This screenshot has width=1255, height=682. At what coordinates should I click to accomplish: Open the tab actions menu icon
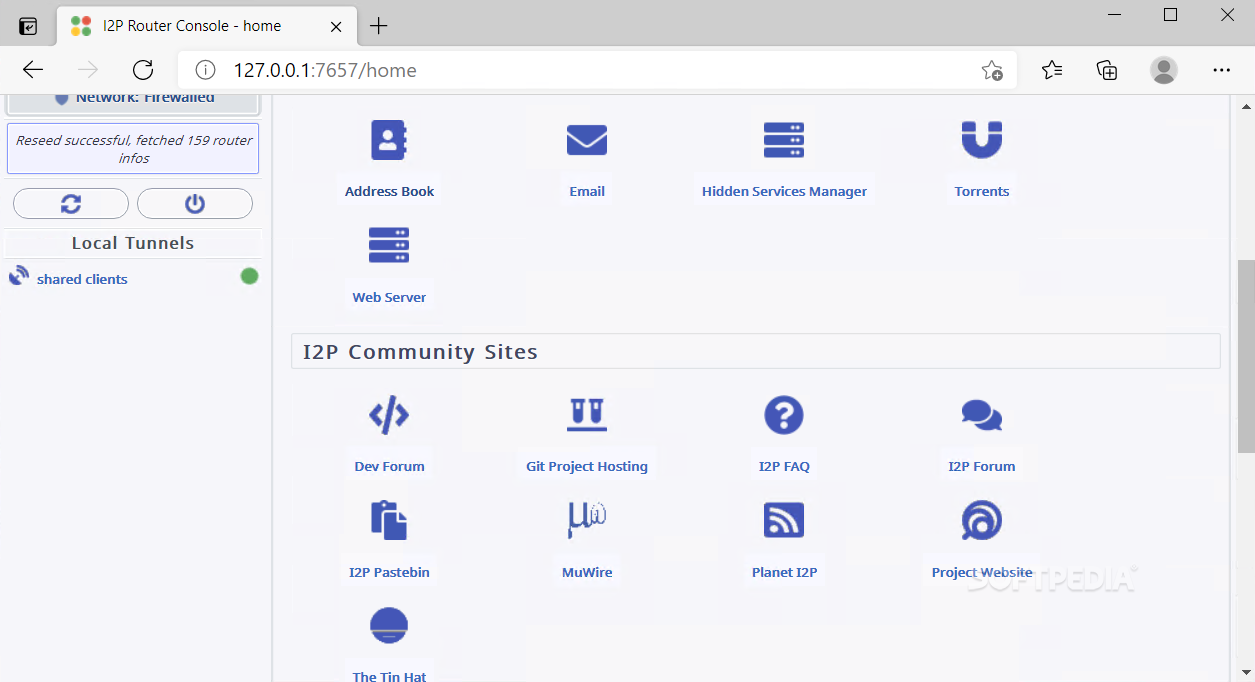pyautogui.click(x=29, y=26)
